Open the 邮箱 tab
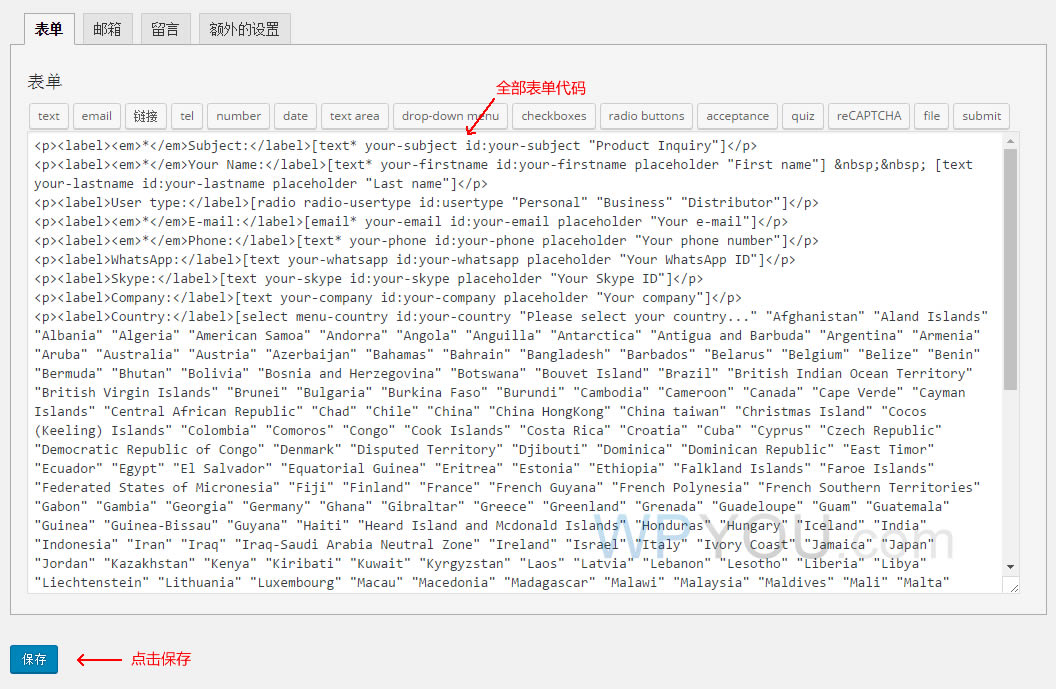Viewport: 1056px width, 689px height. coord(107,29)
